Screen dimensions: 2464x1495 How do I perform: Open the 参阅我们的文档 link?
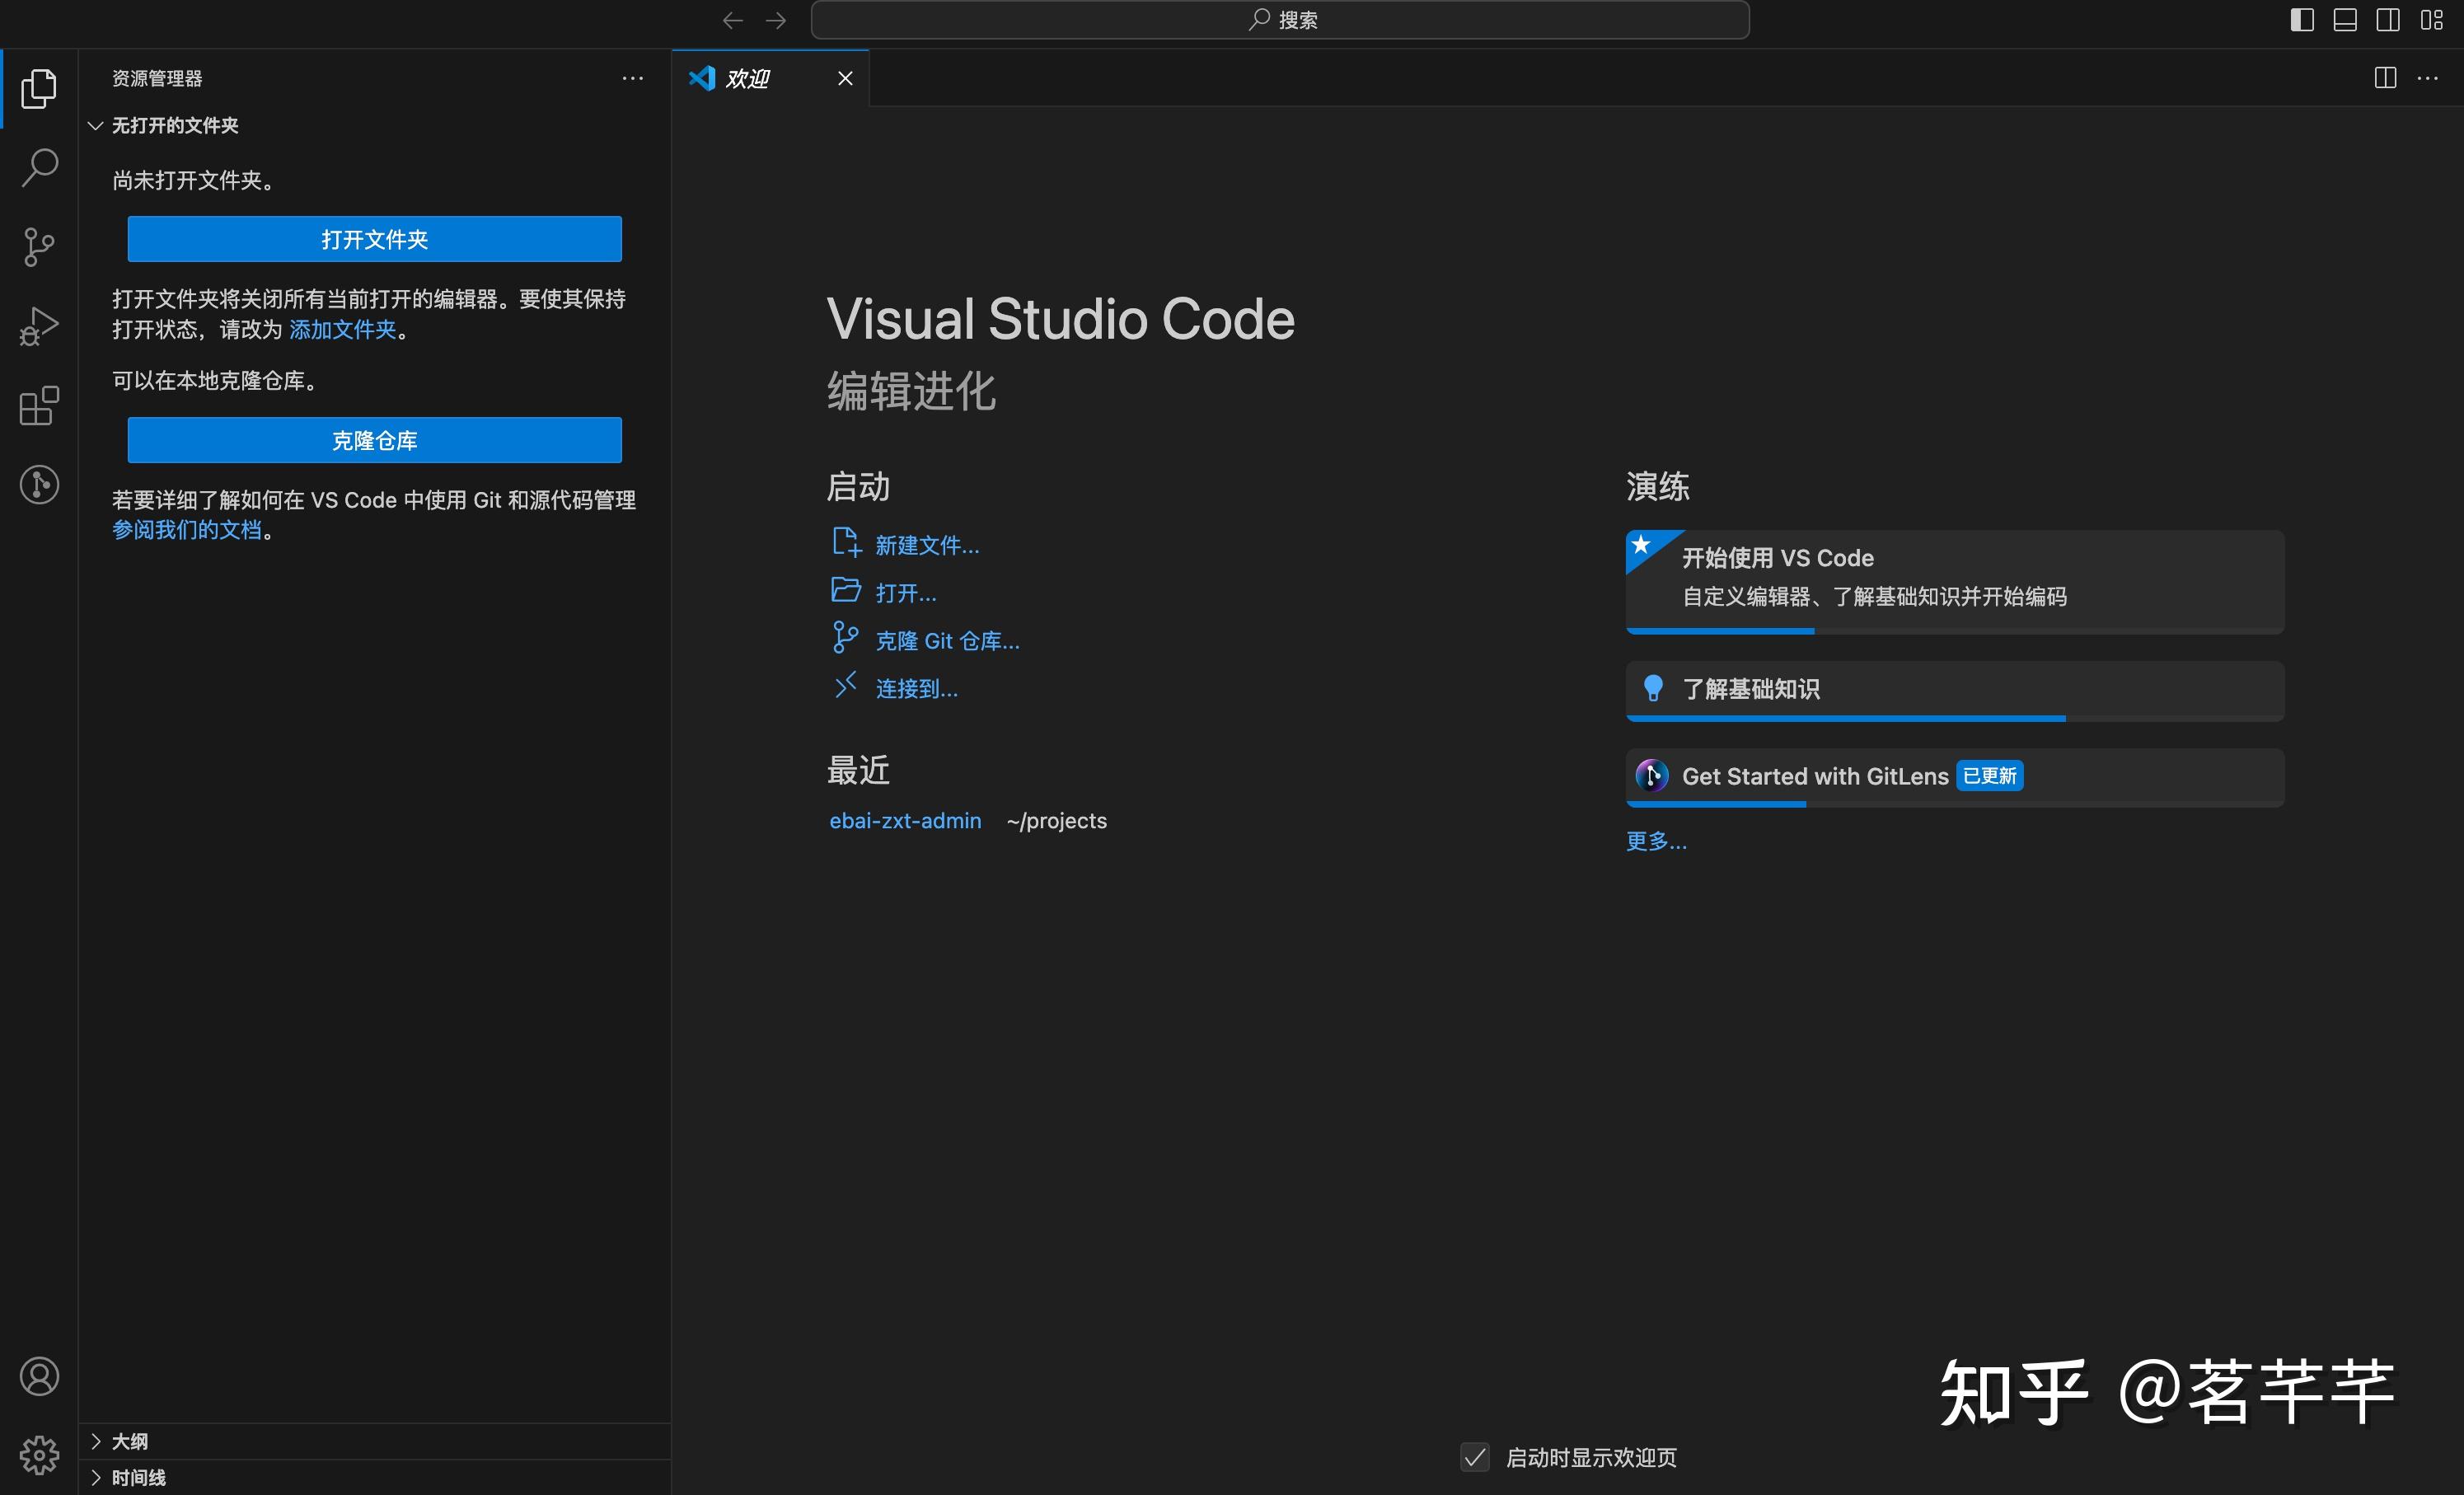pos(187,529)
